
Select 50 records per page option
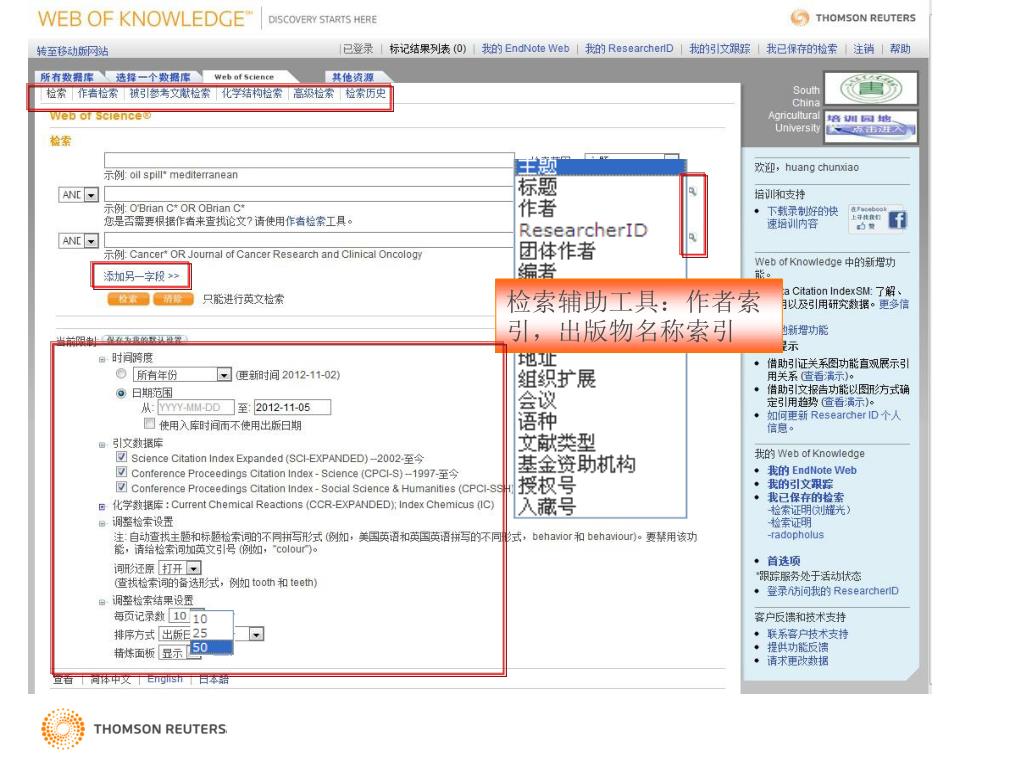point(211,647)
